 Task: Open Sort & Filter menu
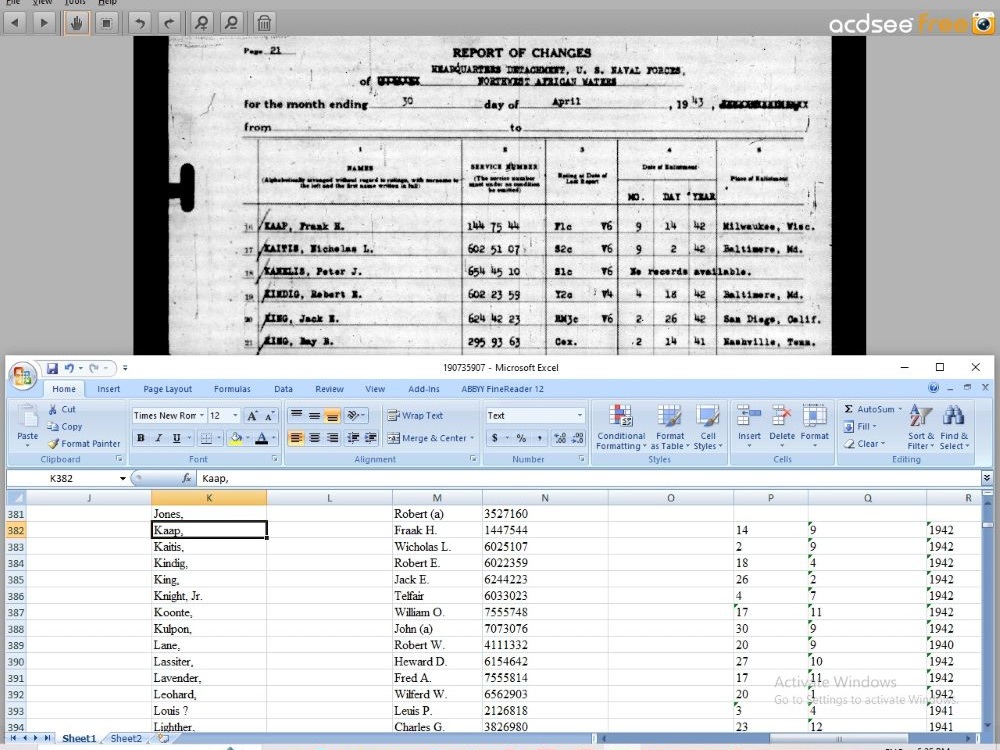(x=920, y=427)
